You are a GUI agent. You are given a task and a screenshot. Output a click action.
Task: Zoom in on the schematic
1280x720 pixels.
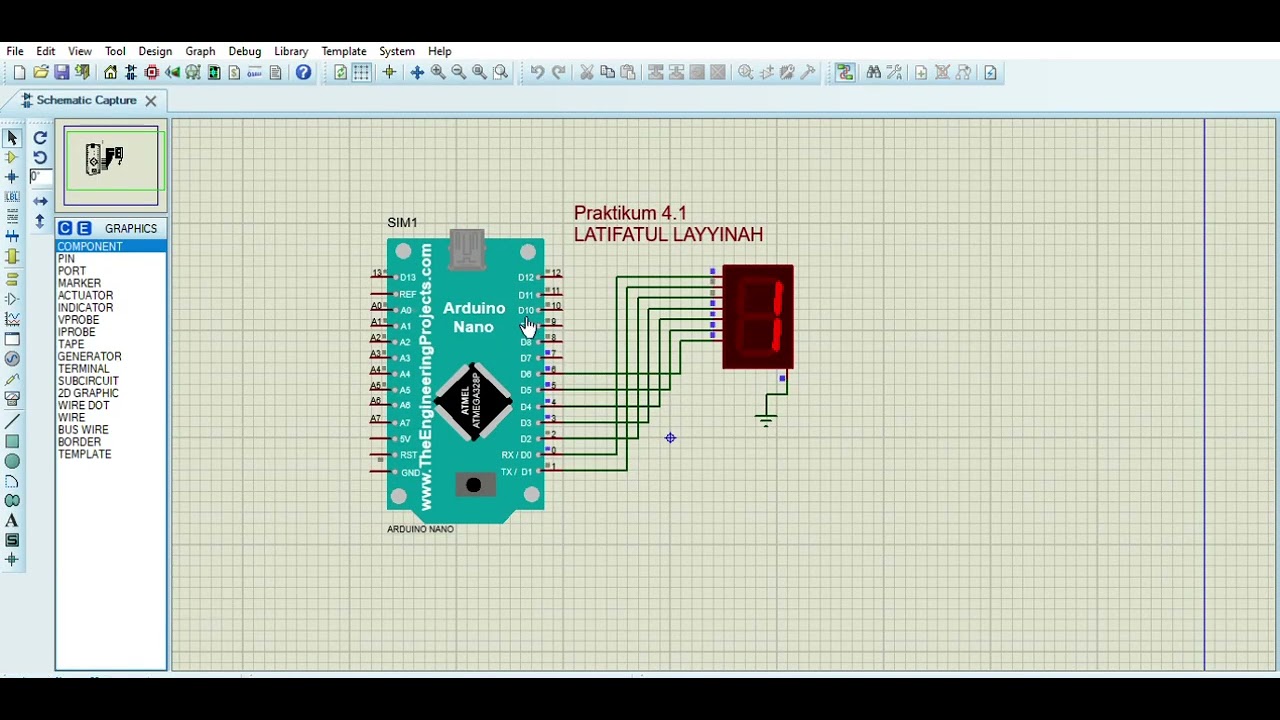pyautogui.click(x=438, y=72)
